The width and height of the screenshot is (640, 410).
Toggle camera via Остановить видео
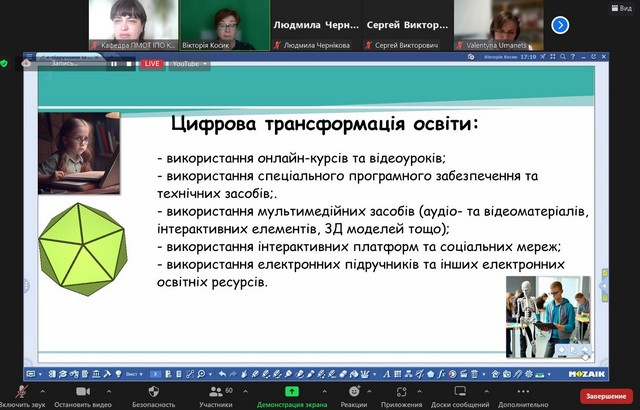point(83,392)
